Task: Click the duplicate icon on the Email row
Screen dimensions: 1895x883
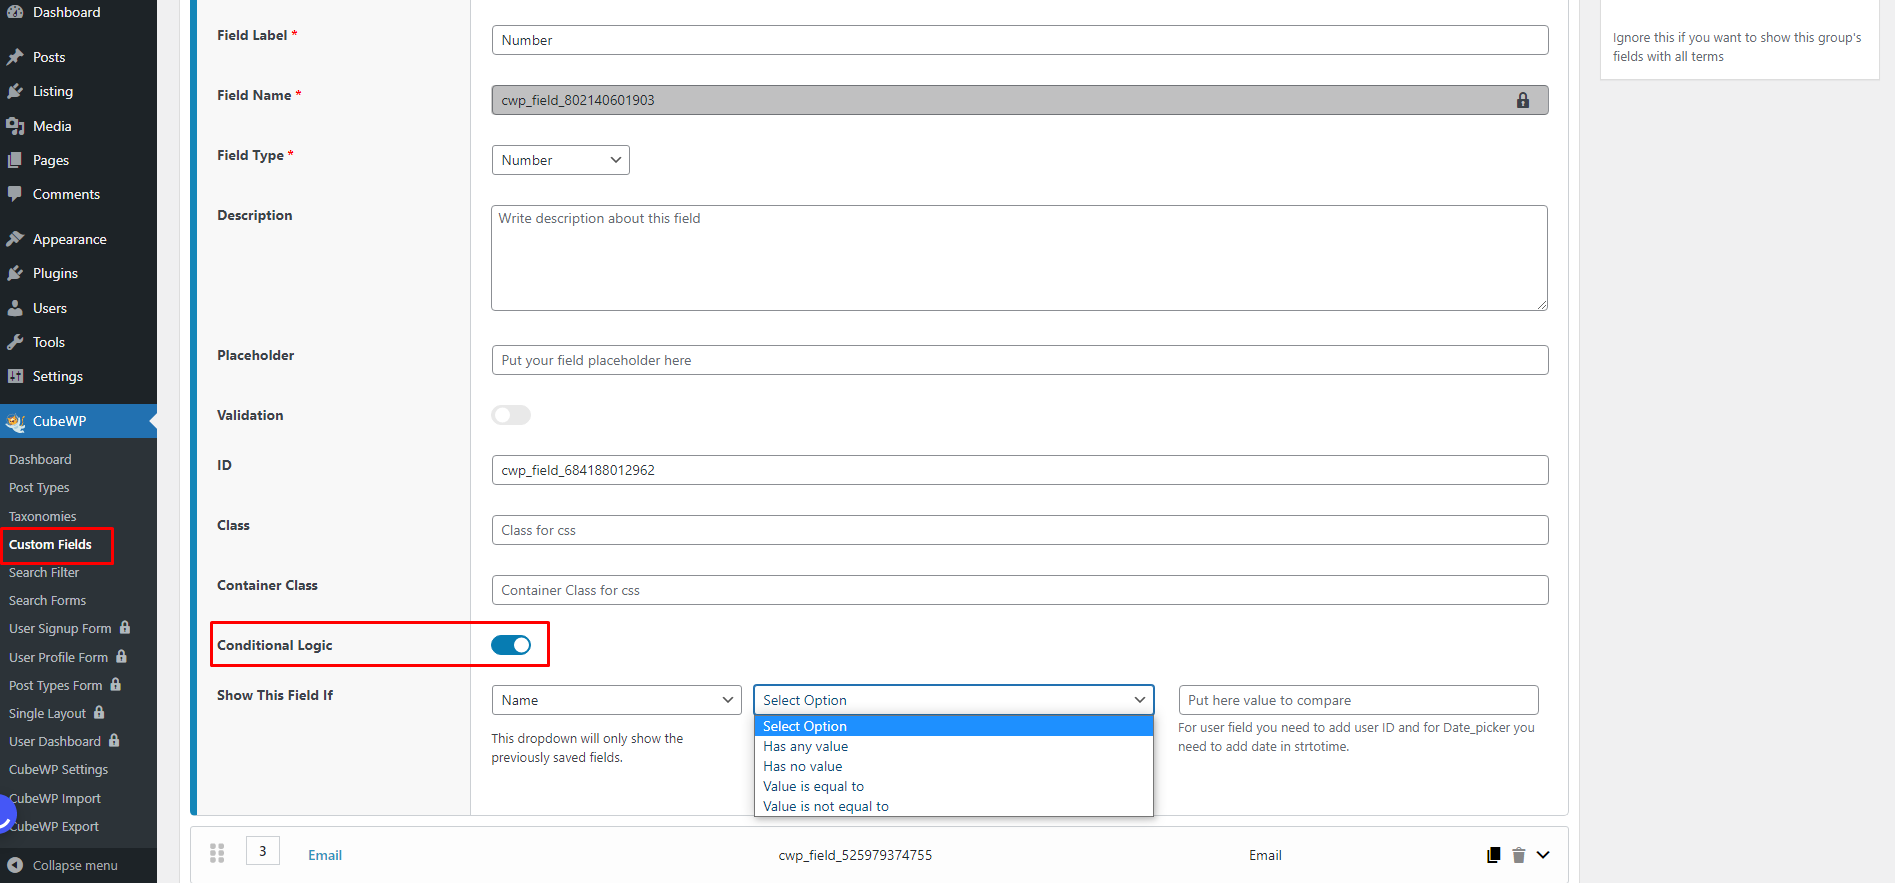Action: click(1493, 855)
